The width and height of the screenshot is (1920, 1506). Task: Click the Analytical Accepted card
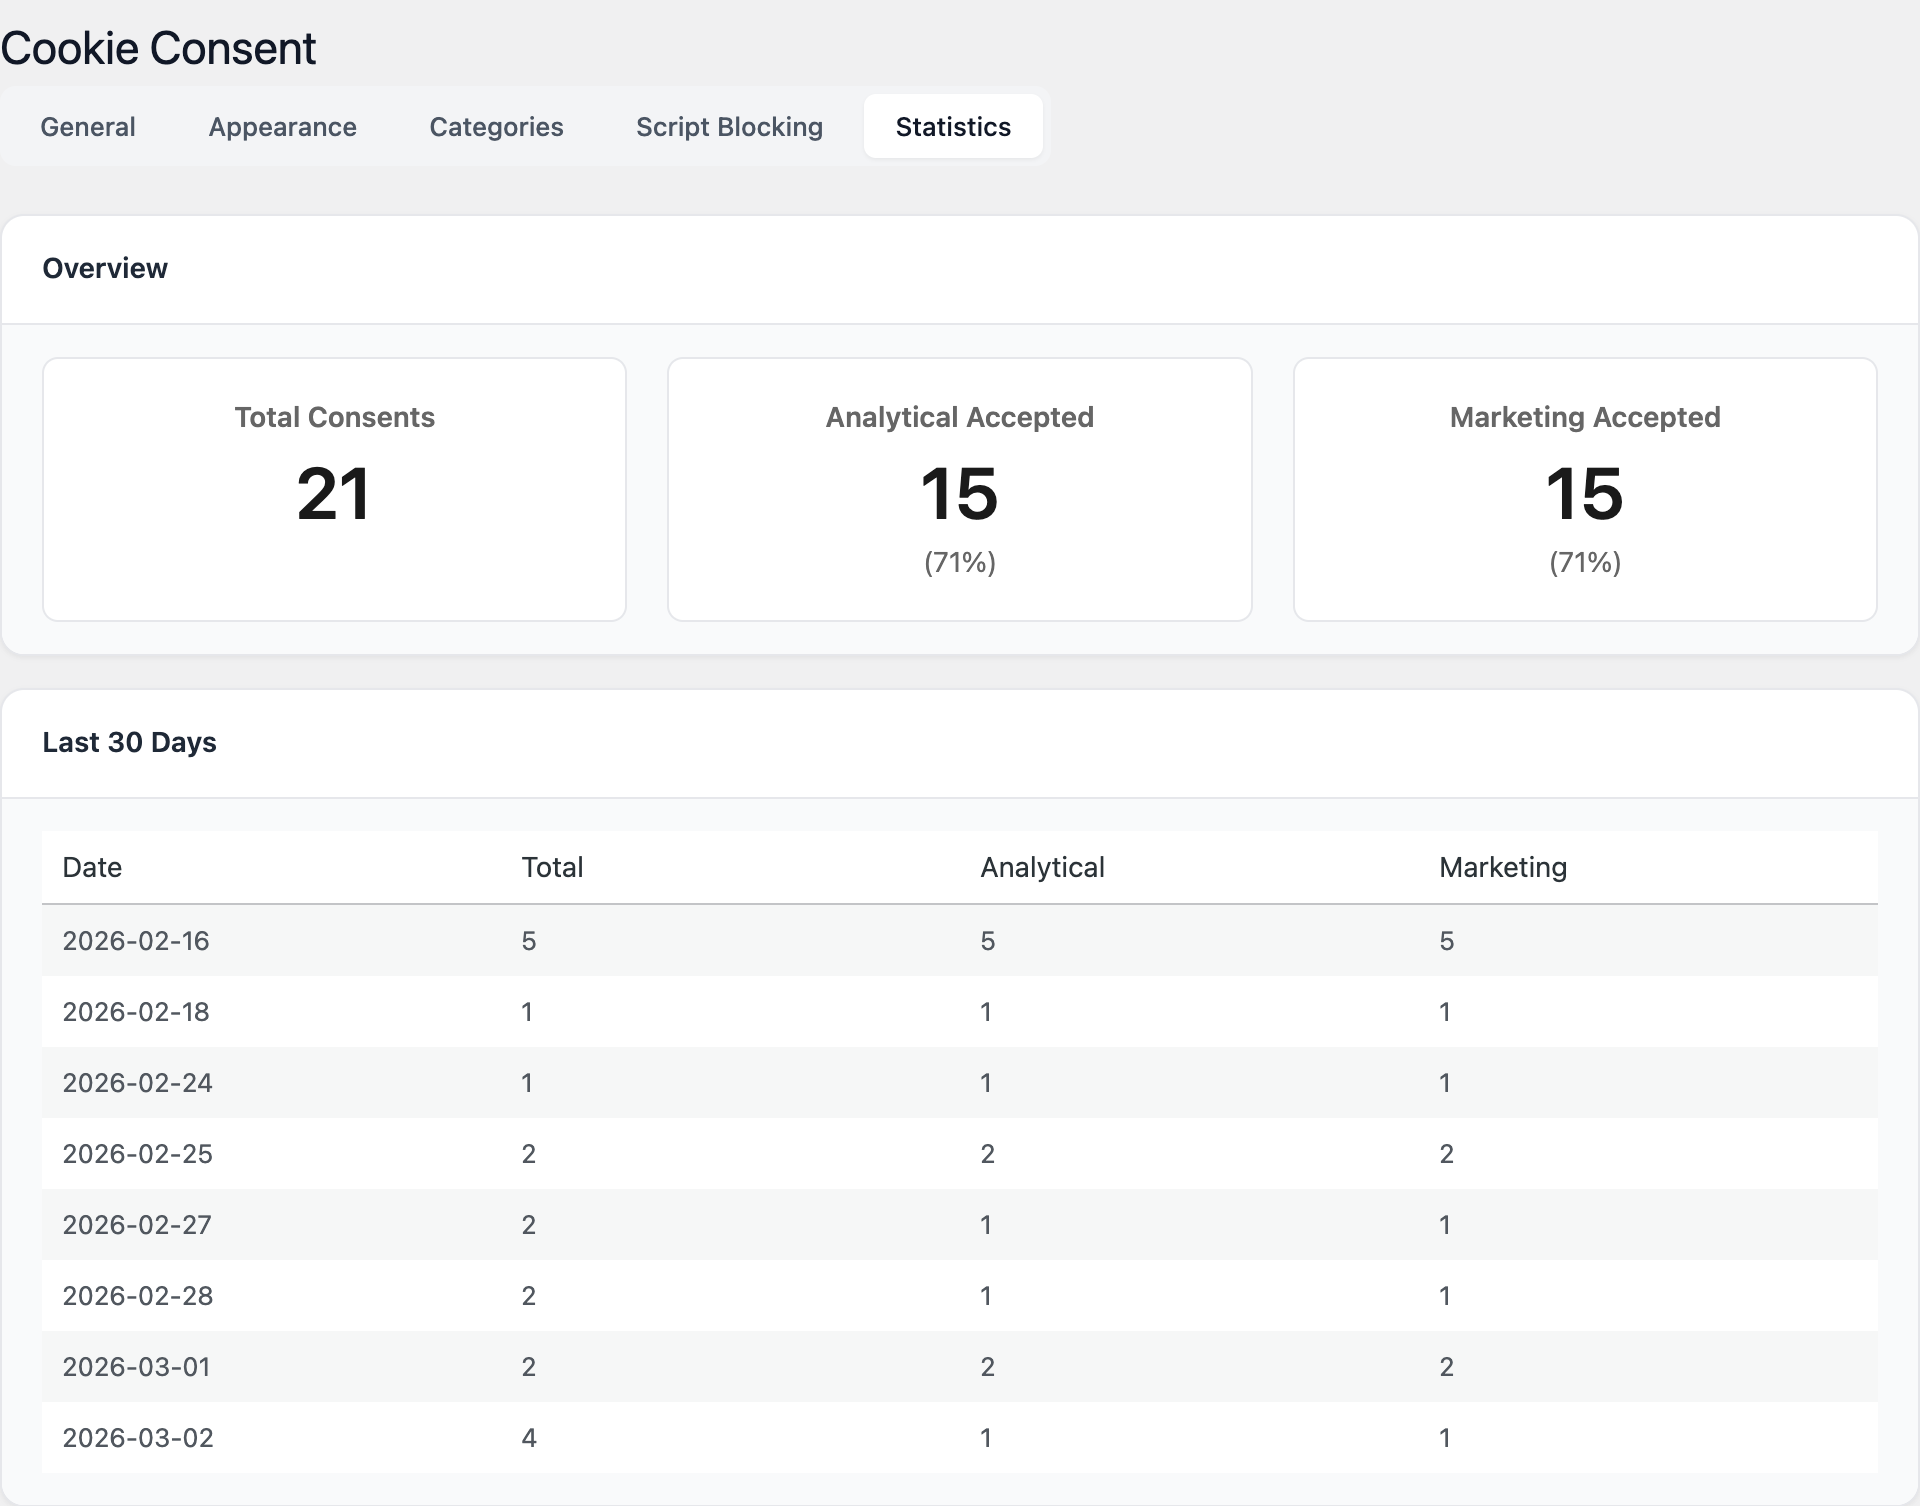click(x=959, y=489)
